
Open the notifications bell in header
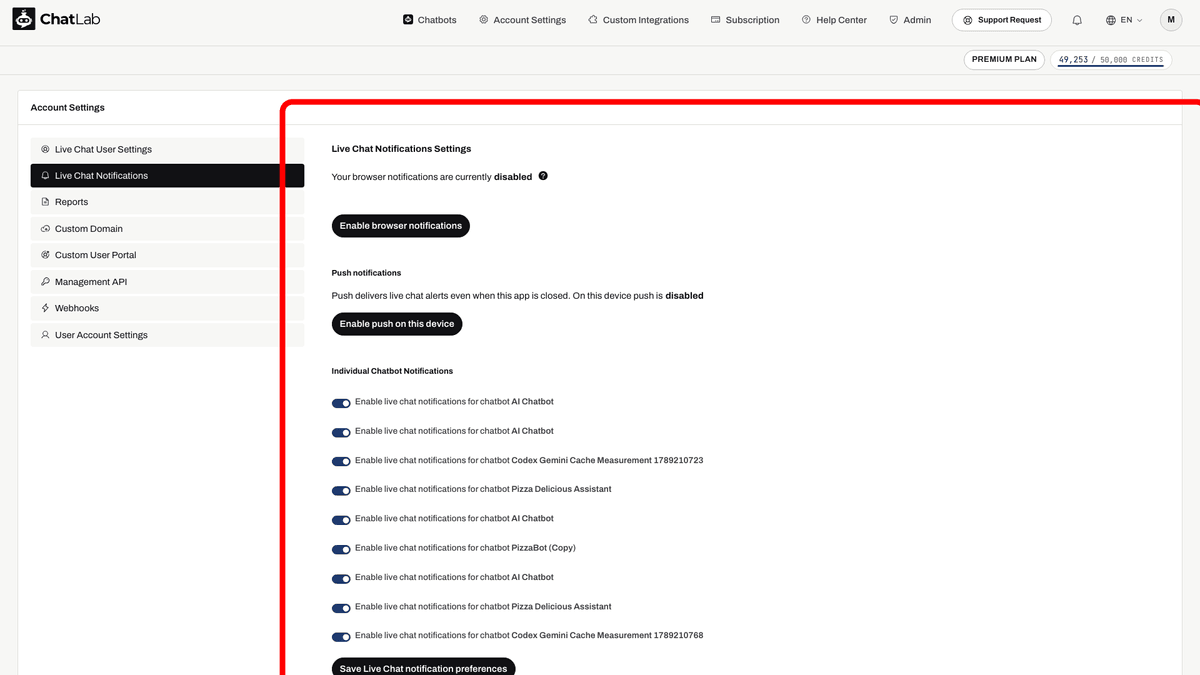tap(1077, 20)
